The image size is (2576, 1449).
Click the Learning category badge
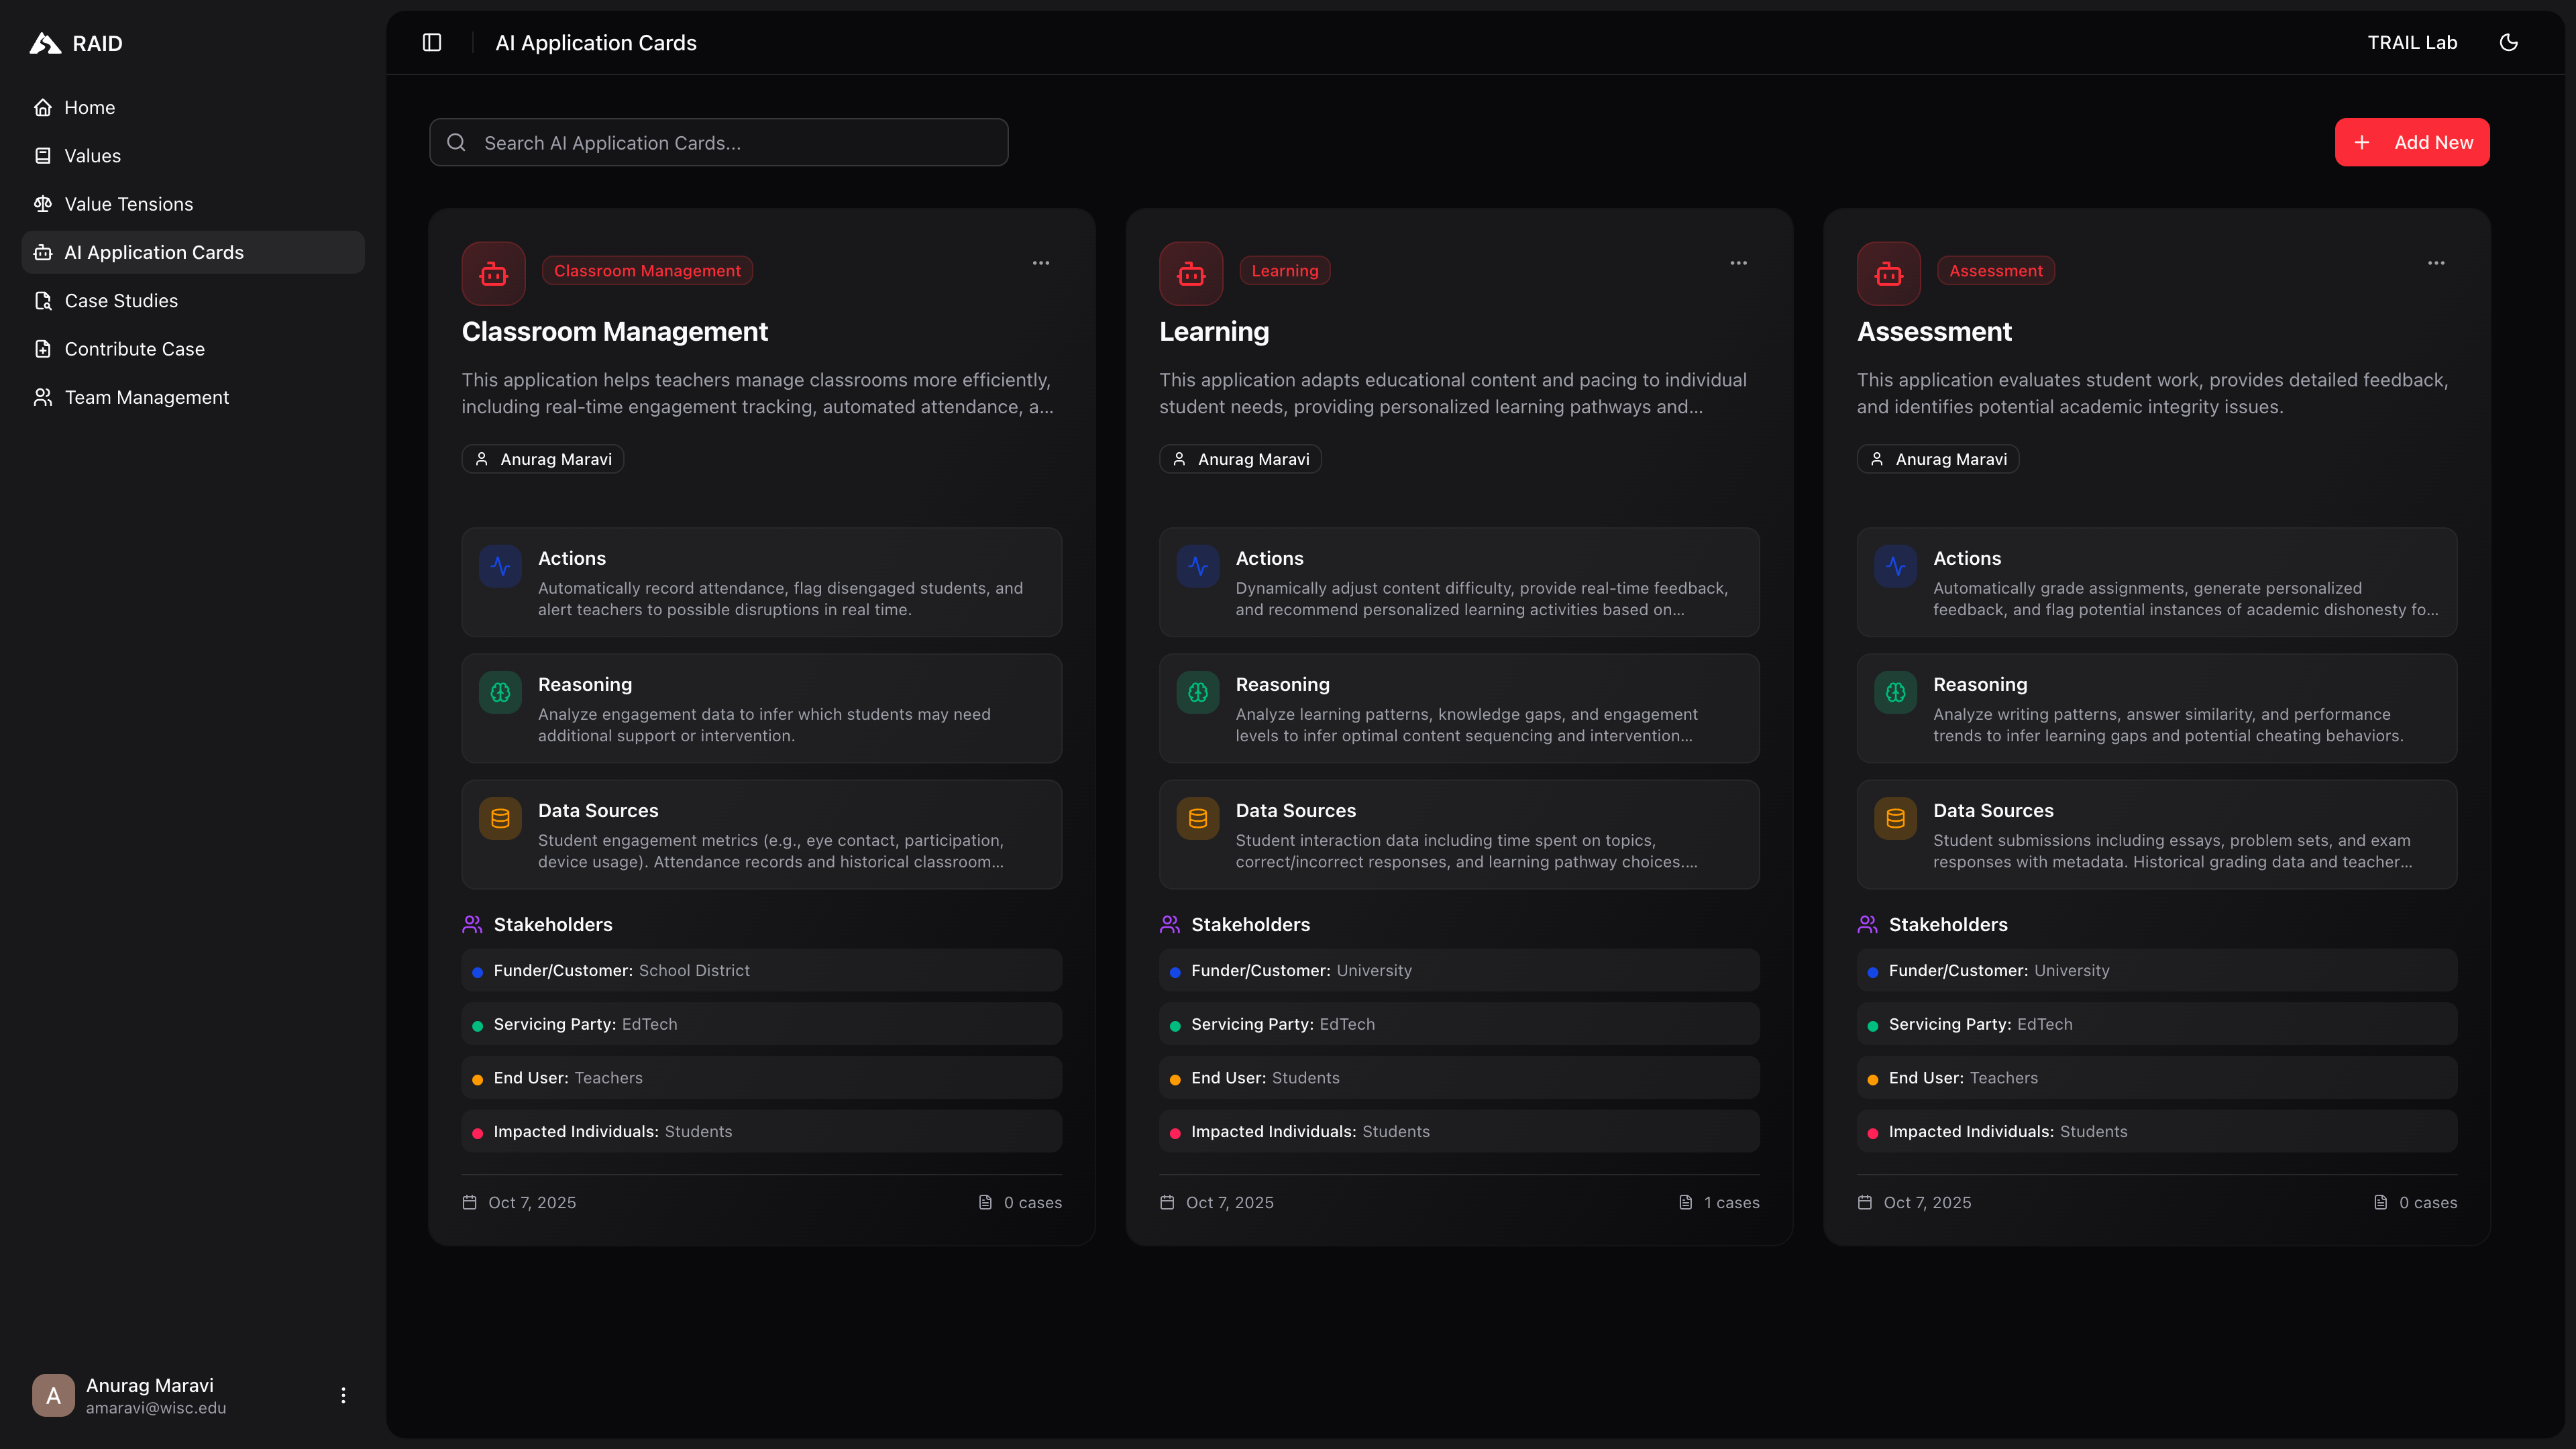tap(1285, 270)
